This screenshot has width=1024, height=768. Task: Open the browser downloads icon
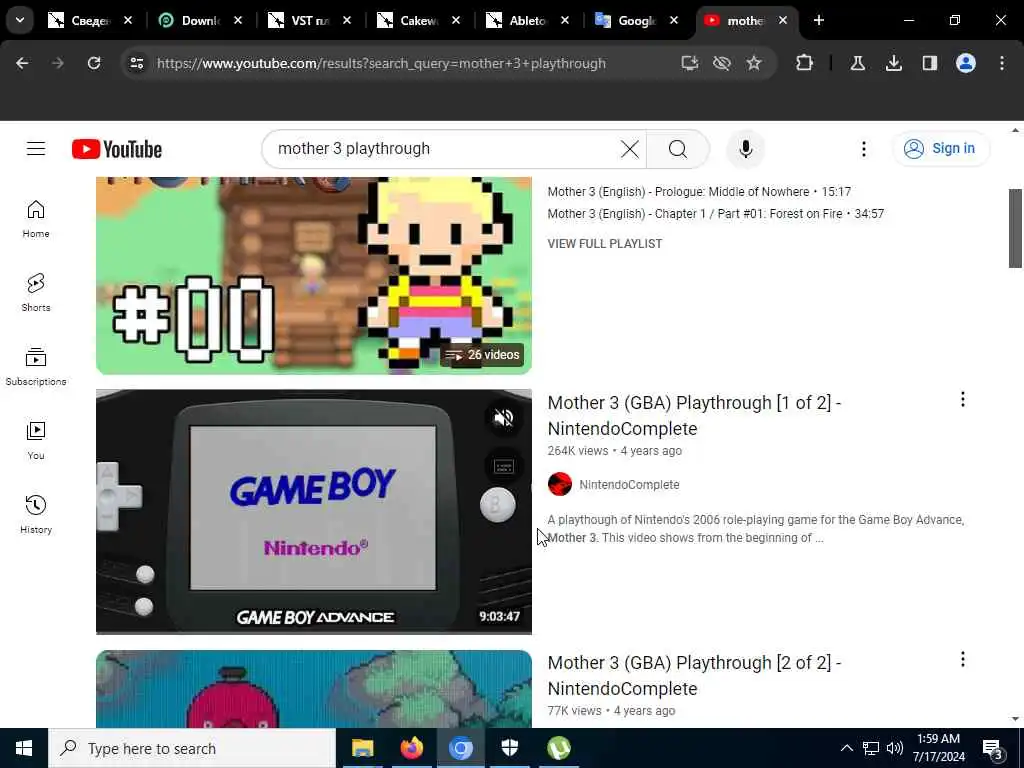pos(893,63)
